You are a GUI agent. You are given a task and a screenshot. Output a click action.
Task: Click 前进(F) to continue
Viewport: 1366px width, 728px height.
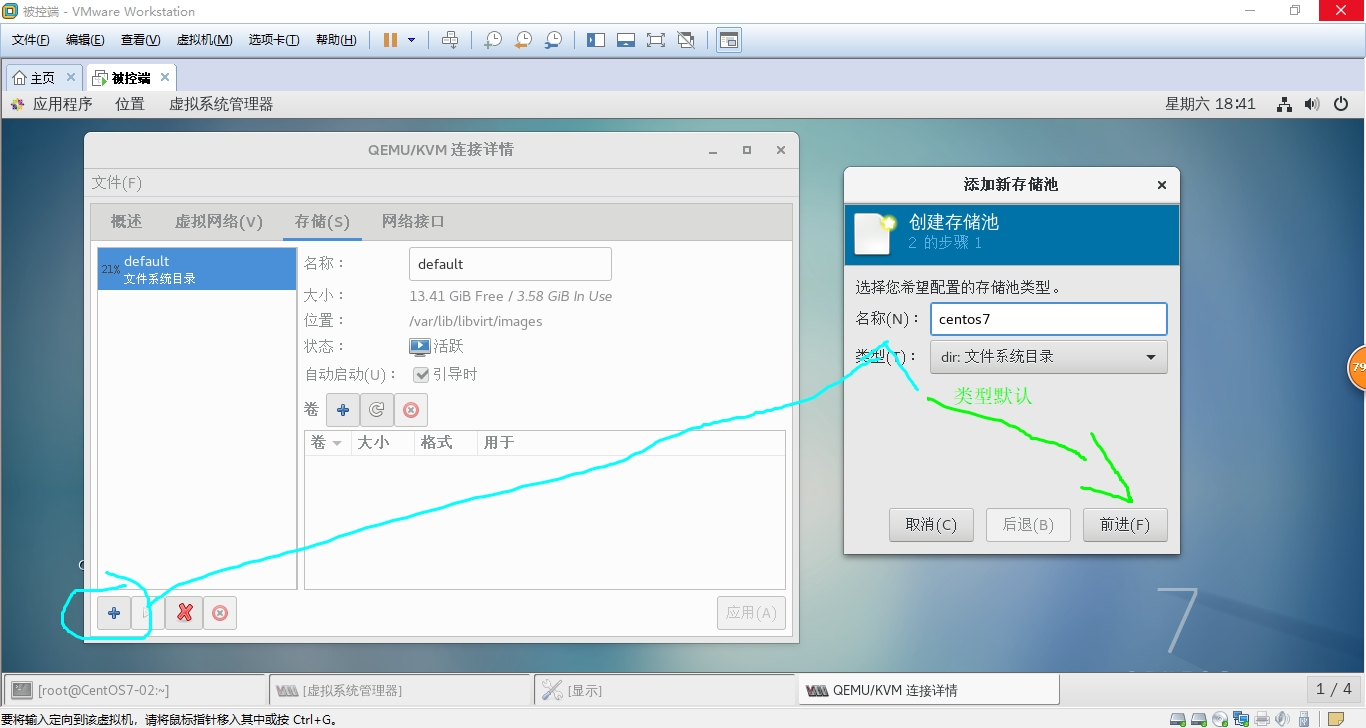pyautogui.click(x=1125, y=525)
